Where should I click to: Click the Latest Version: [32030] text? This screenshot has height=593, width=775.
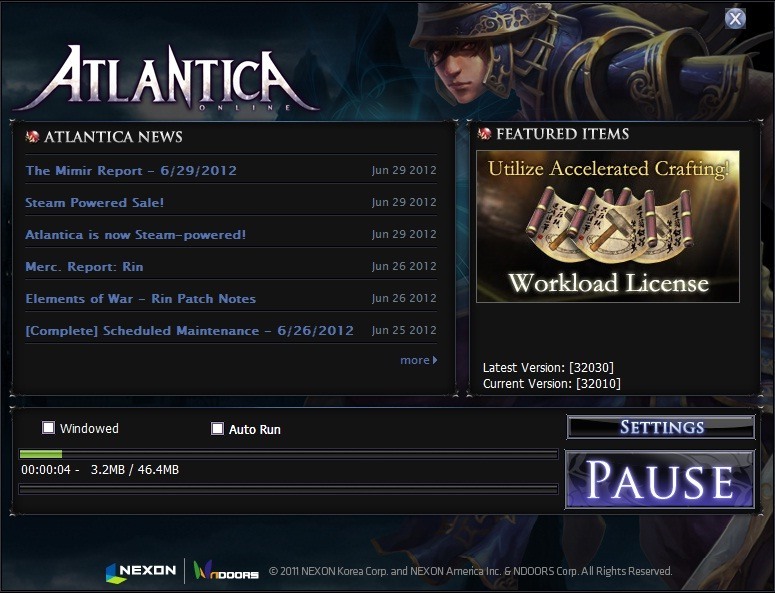click(548, 368)
